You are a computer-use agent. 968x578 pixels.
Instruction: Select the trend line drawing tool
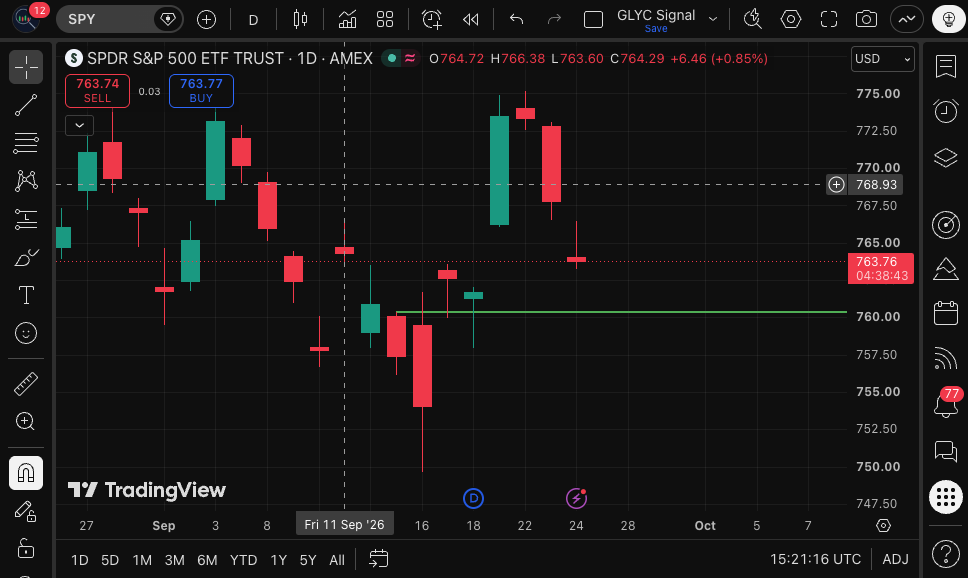point(26,105)
